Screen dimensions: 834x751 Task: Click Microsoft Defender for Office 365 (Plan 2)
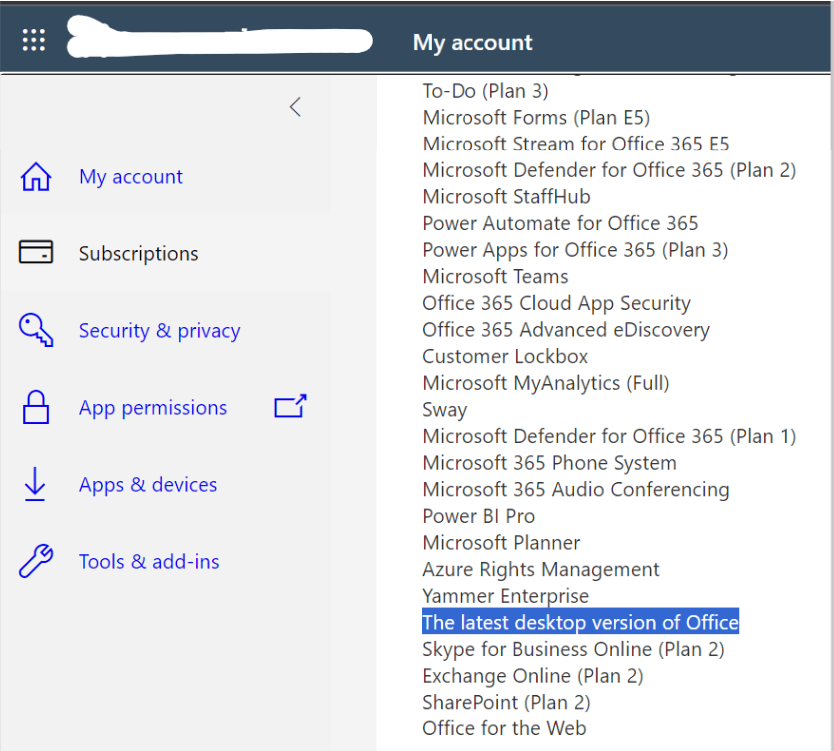point(609,170)
